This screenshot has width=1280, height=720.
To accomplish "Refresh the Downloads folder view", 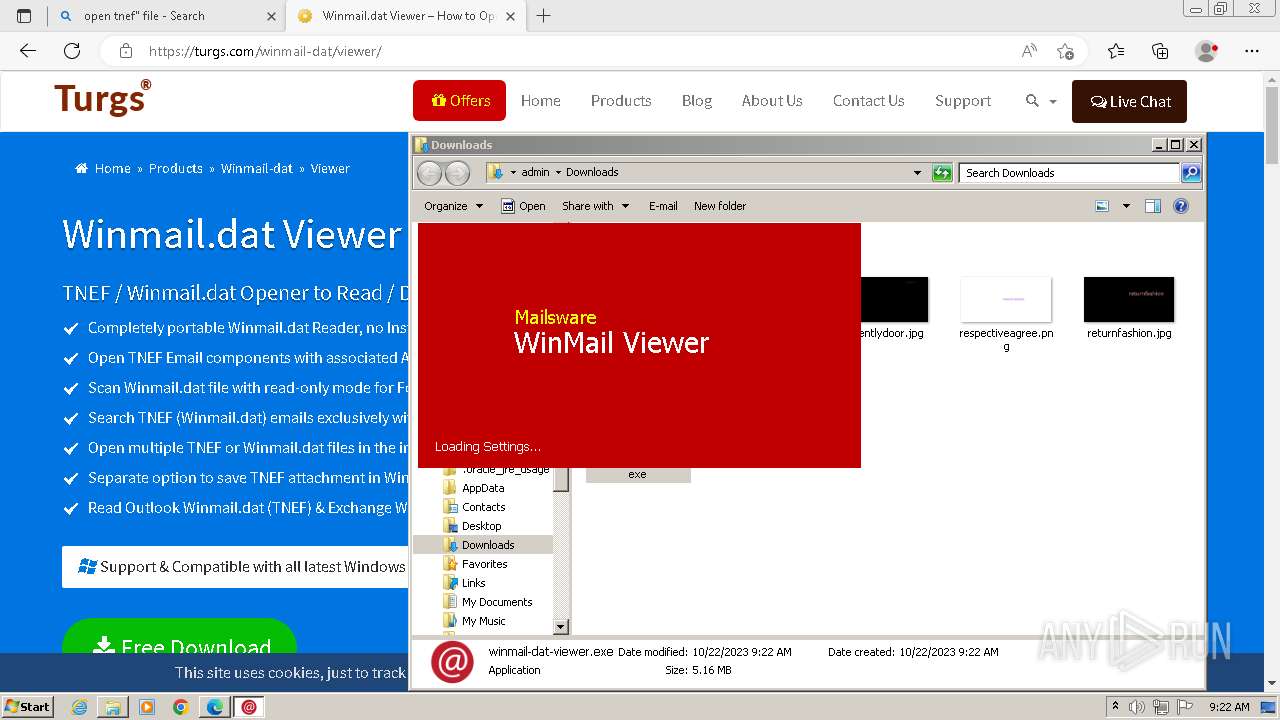I will 942,173.
